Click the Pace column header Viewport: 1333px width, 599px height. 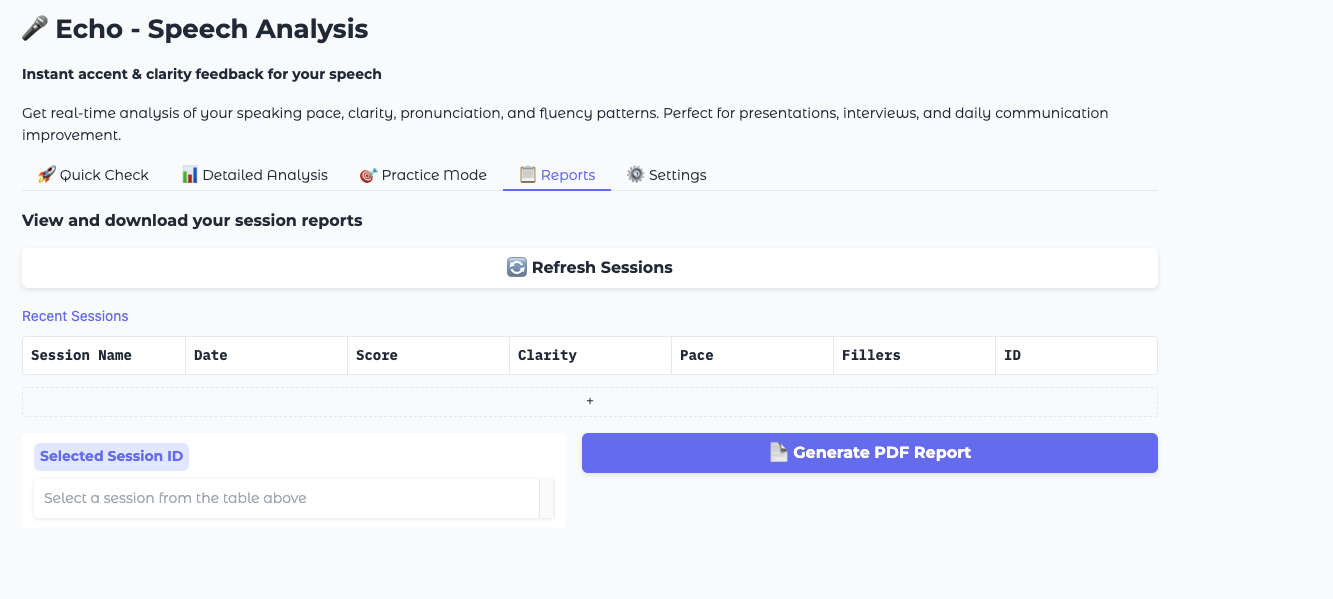[697, 355]
